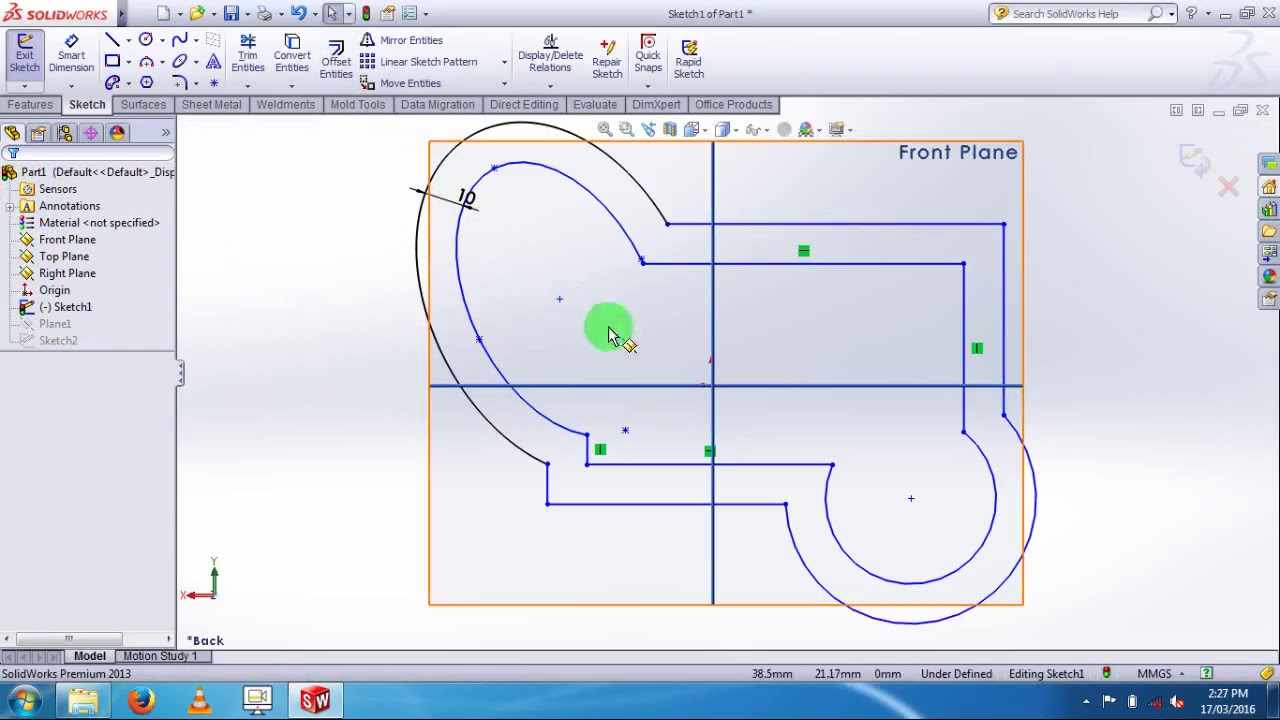Switch to the Sheet Metal tab

pos(211,104)
